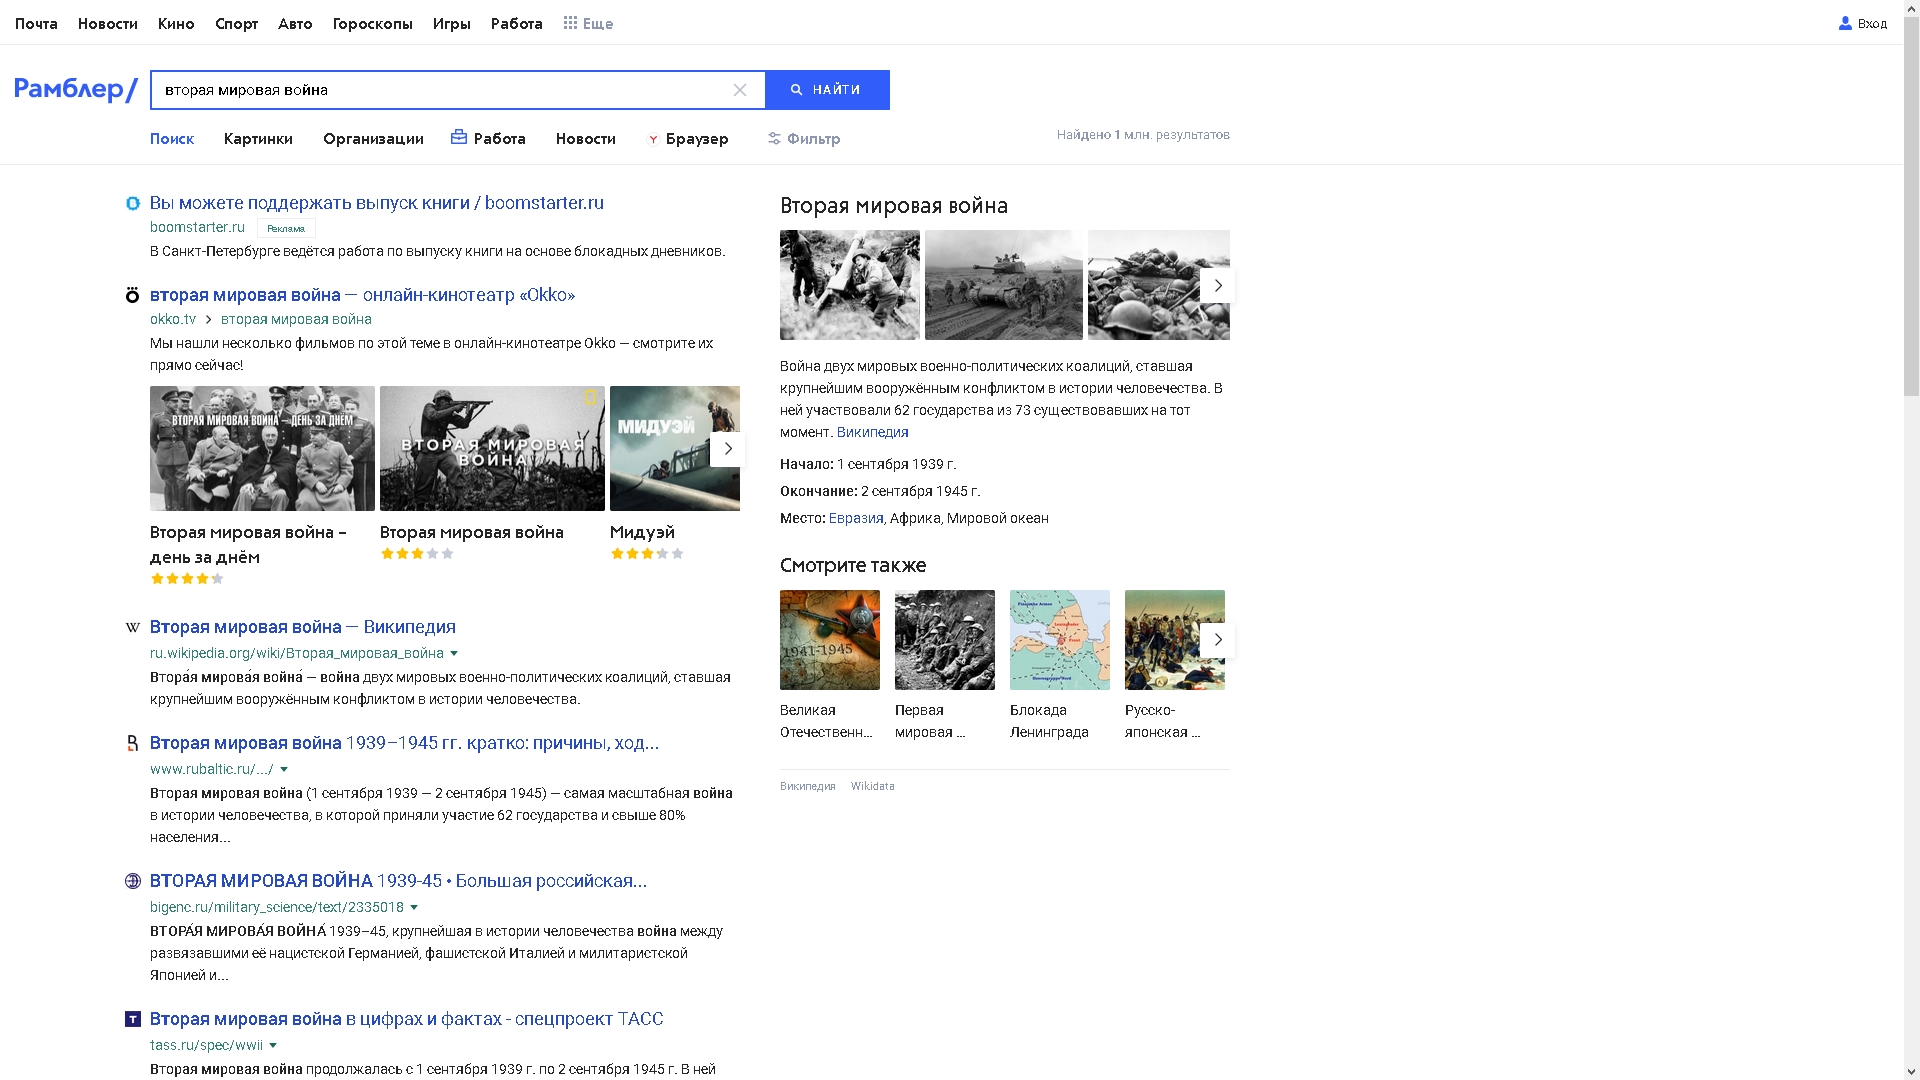Open the Браузер tab

(688, 139)
